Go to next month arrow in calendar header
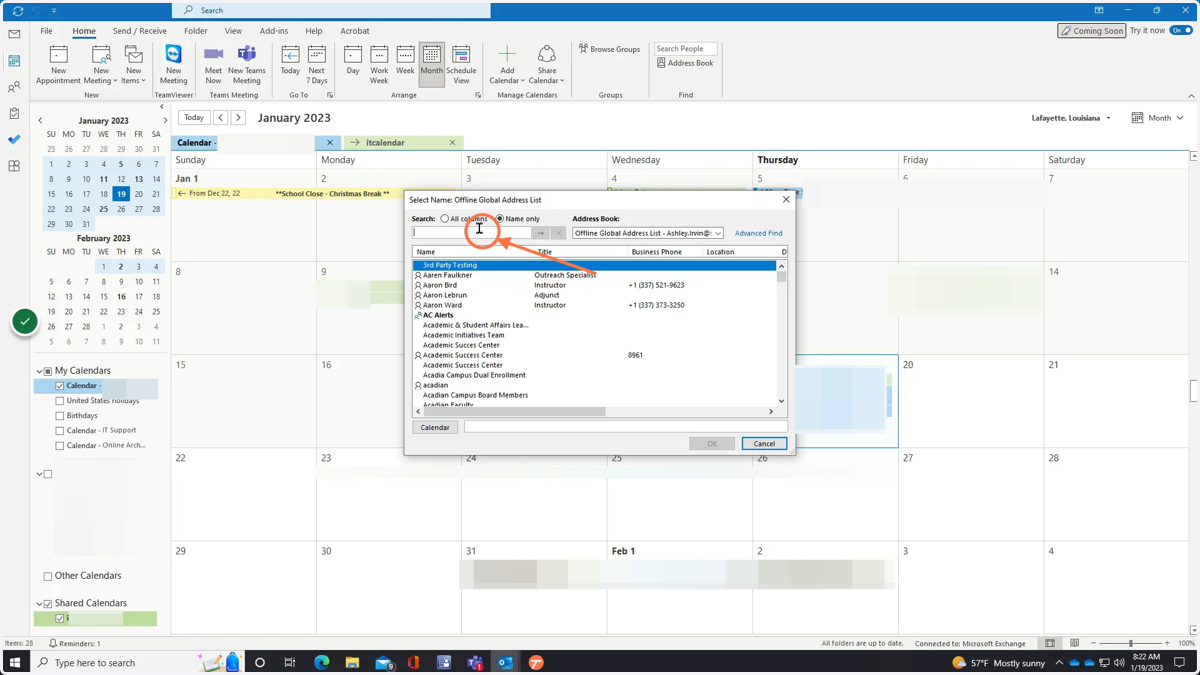Viewport: 1200px width, 675px height. tap(238, 118)
